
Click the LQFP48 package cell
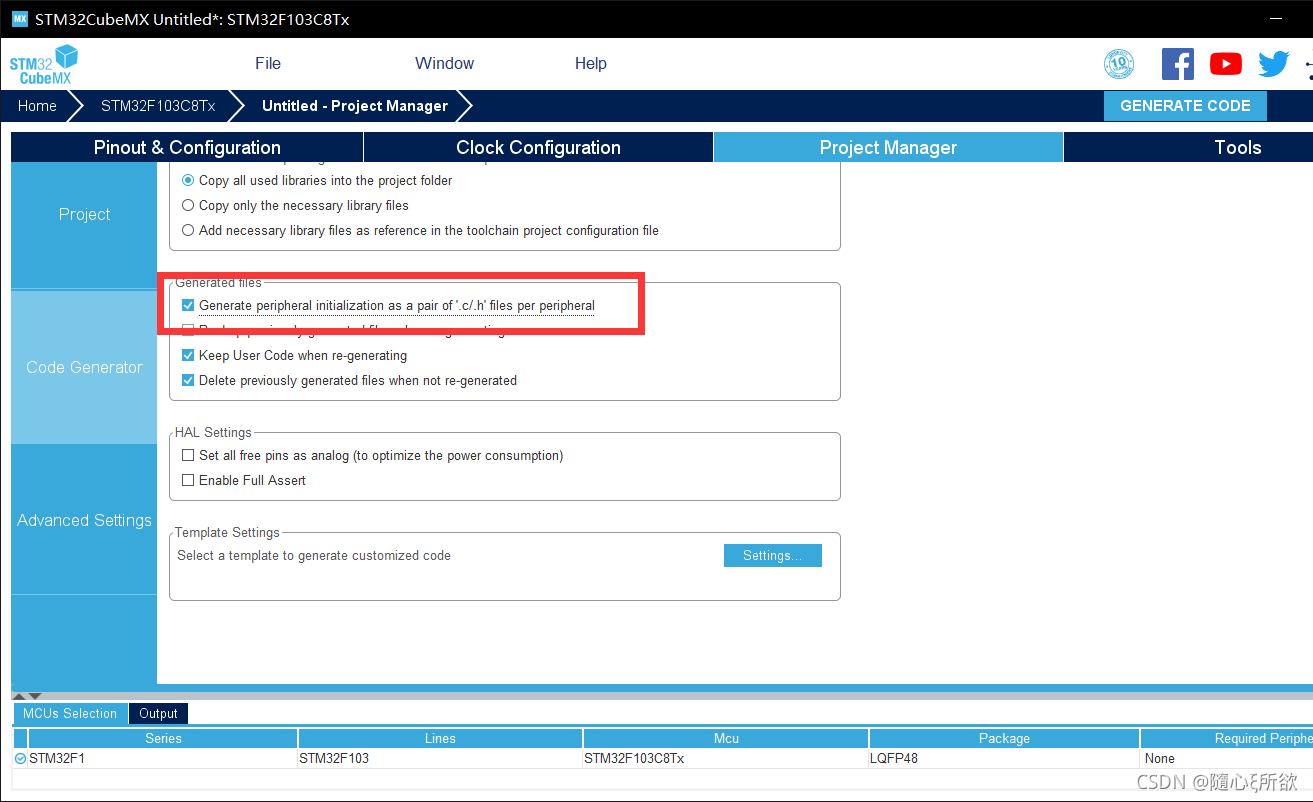(1004, 758)
